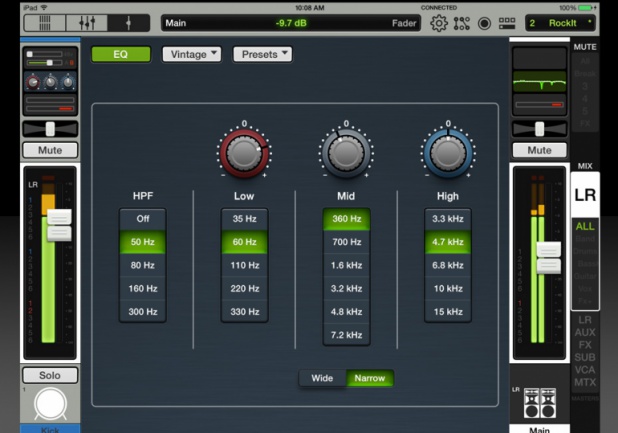Image resolution: width=618 pixels, height=433 pixels.
Task: Mute the Kick channel on left strip
Action: tap(50, 150)
